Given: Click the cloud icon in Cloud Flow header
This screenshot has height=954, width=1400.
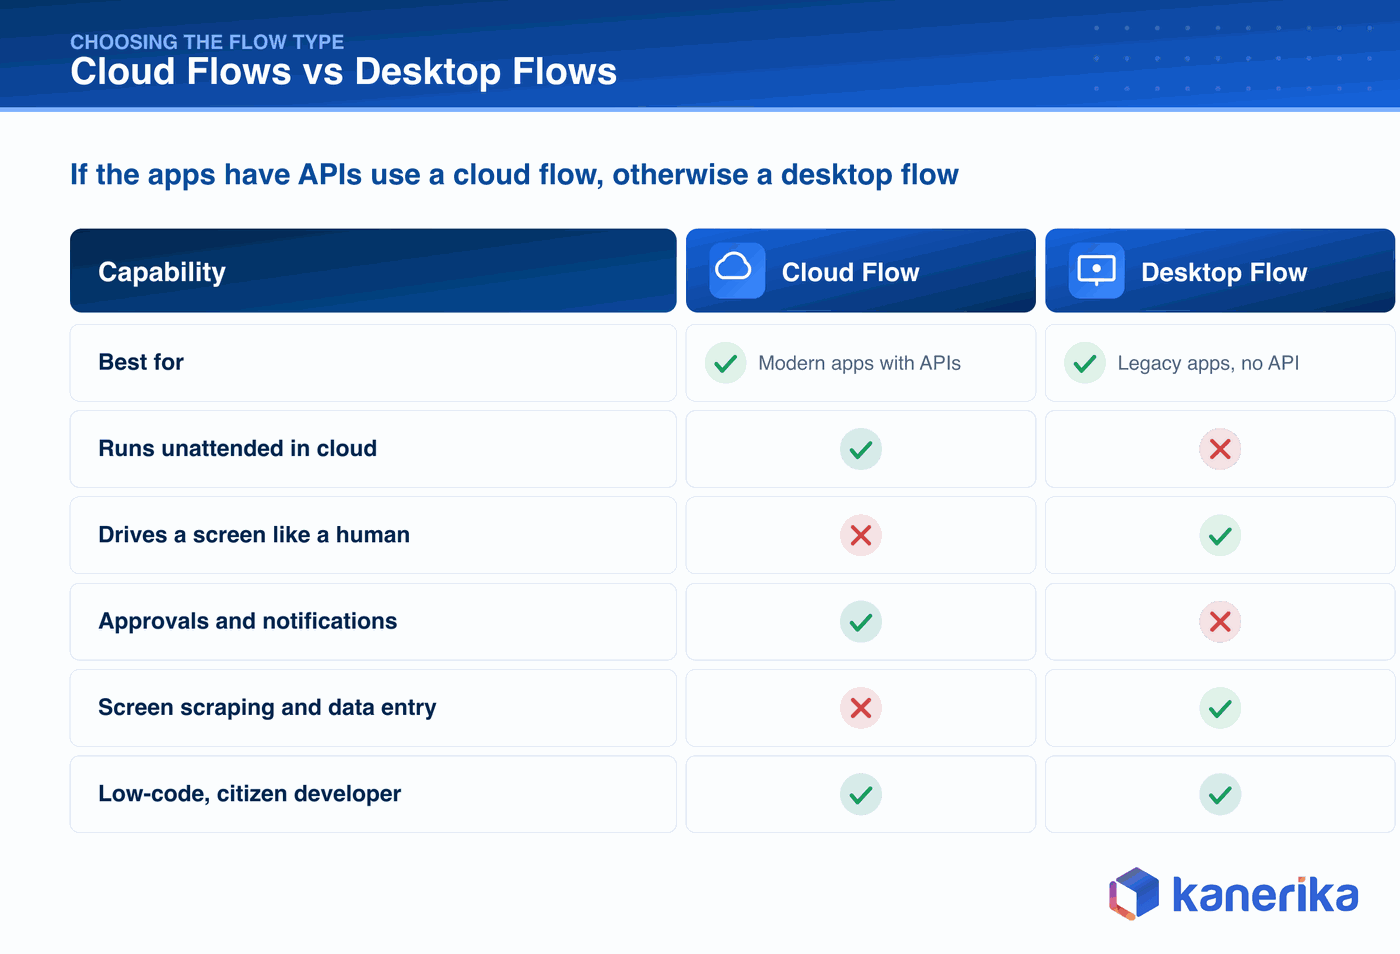Looking at the screenshot, I should pos(737,271).
